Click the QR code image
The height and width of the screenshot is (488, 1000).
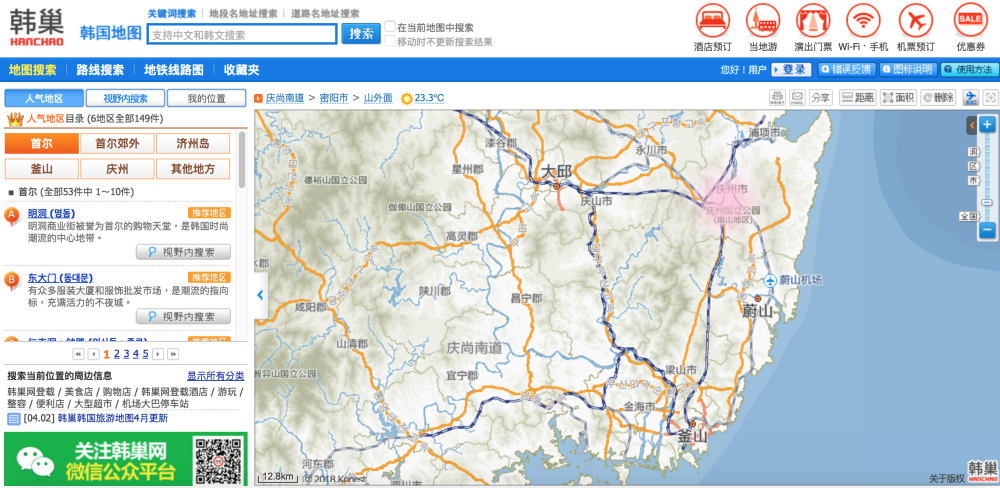[219, 459]
